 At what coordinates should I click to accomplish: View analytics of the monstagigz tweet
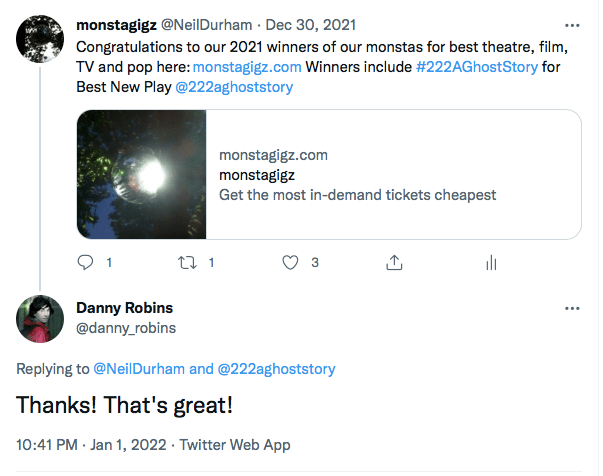tap(491, 262)
